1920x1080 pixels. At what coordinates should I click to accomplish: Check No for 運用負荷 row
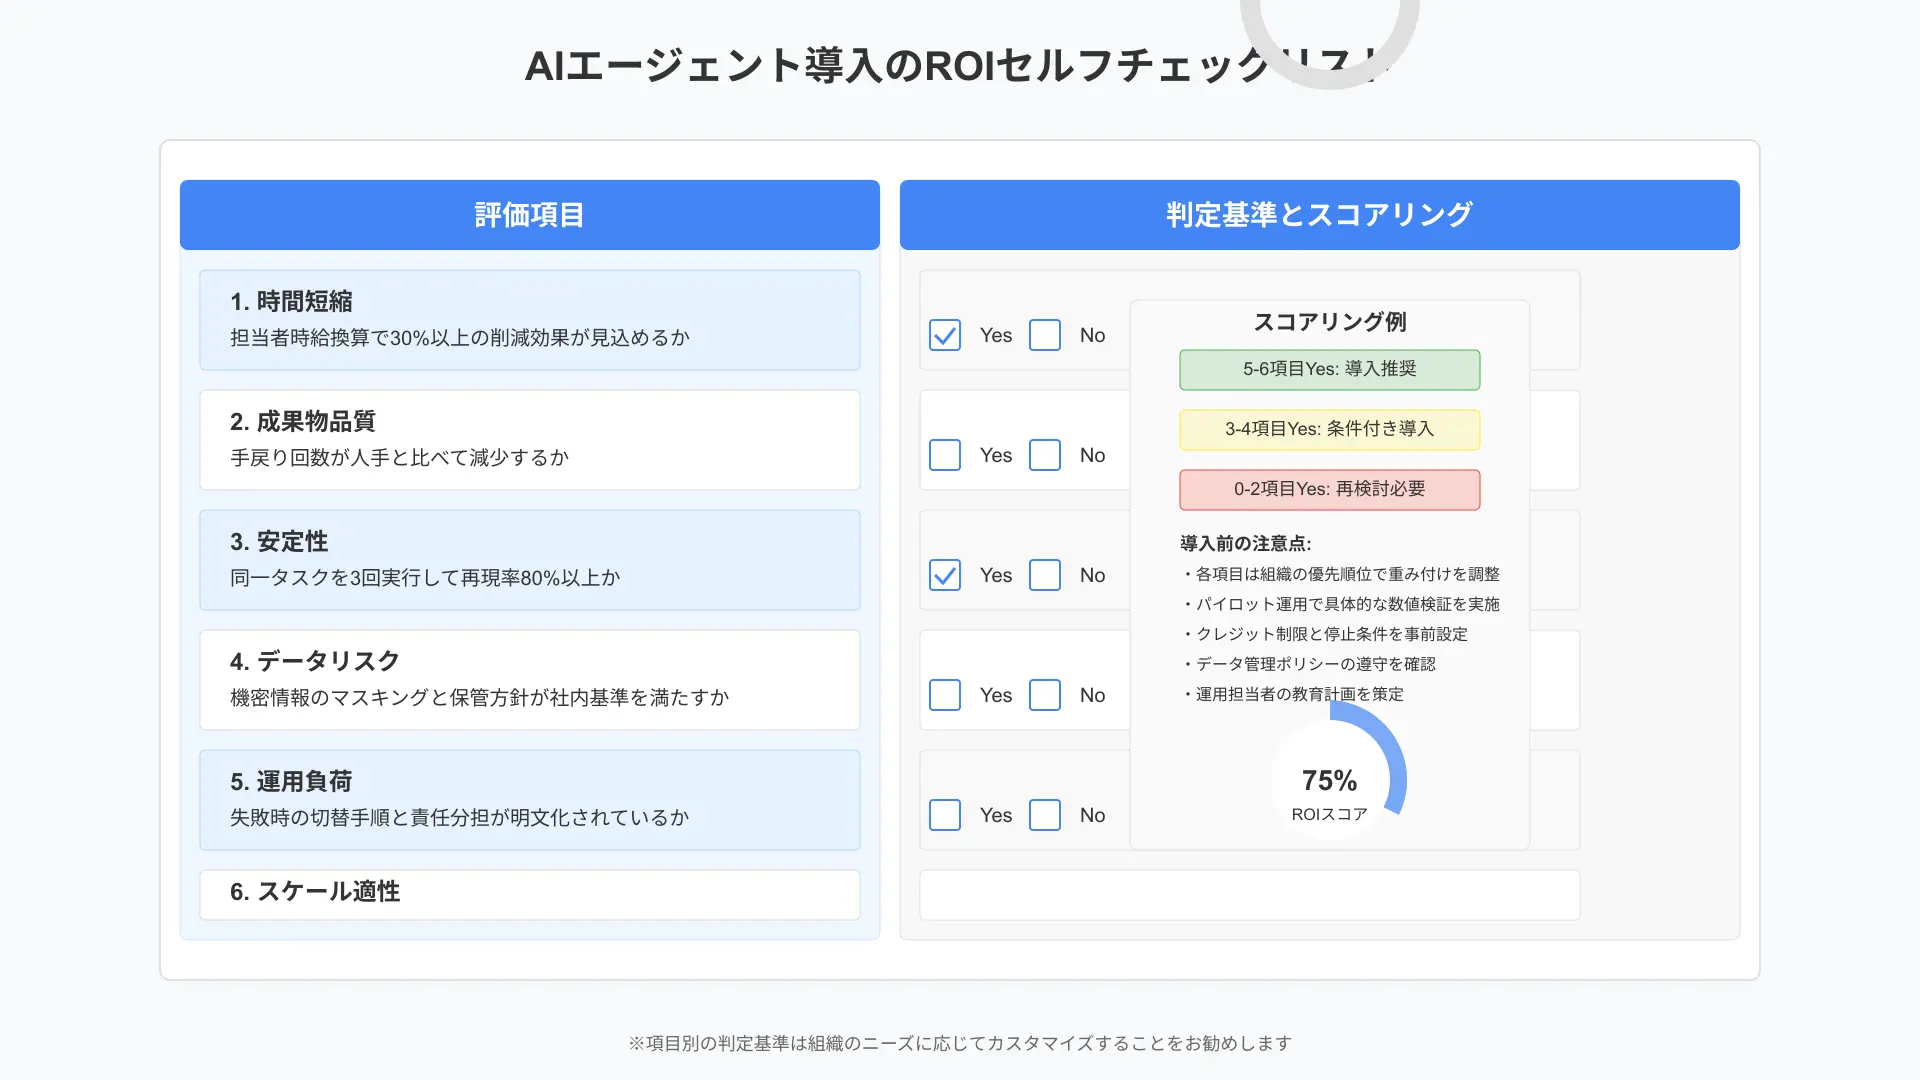pyautogui.click(x=1045, y=815)
